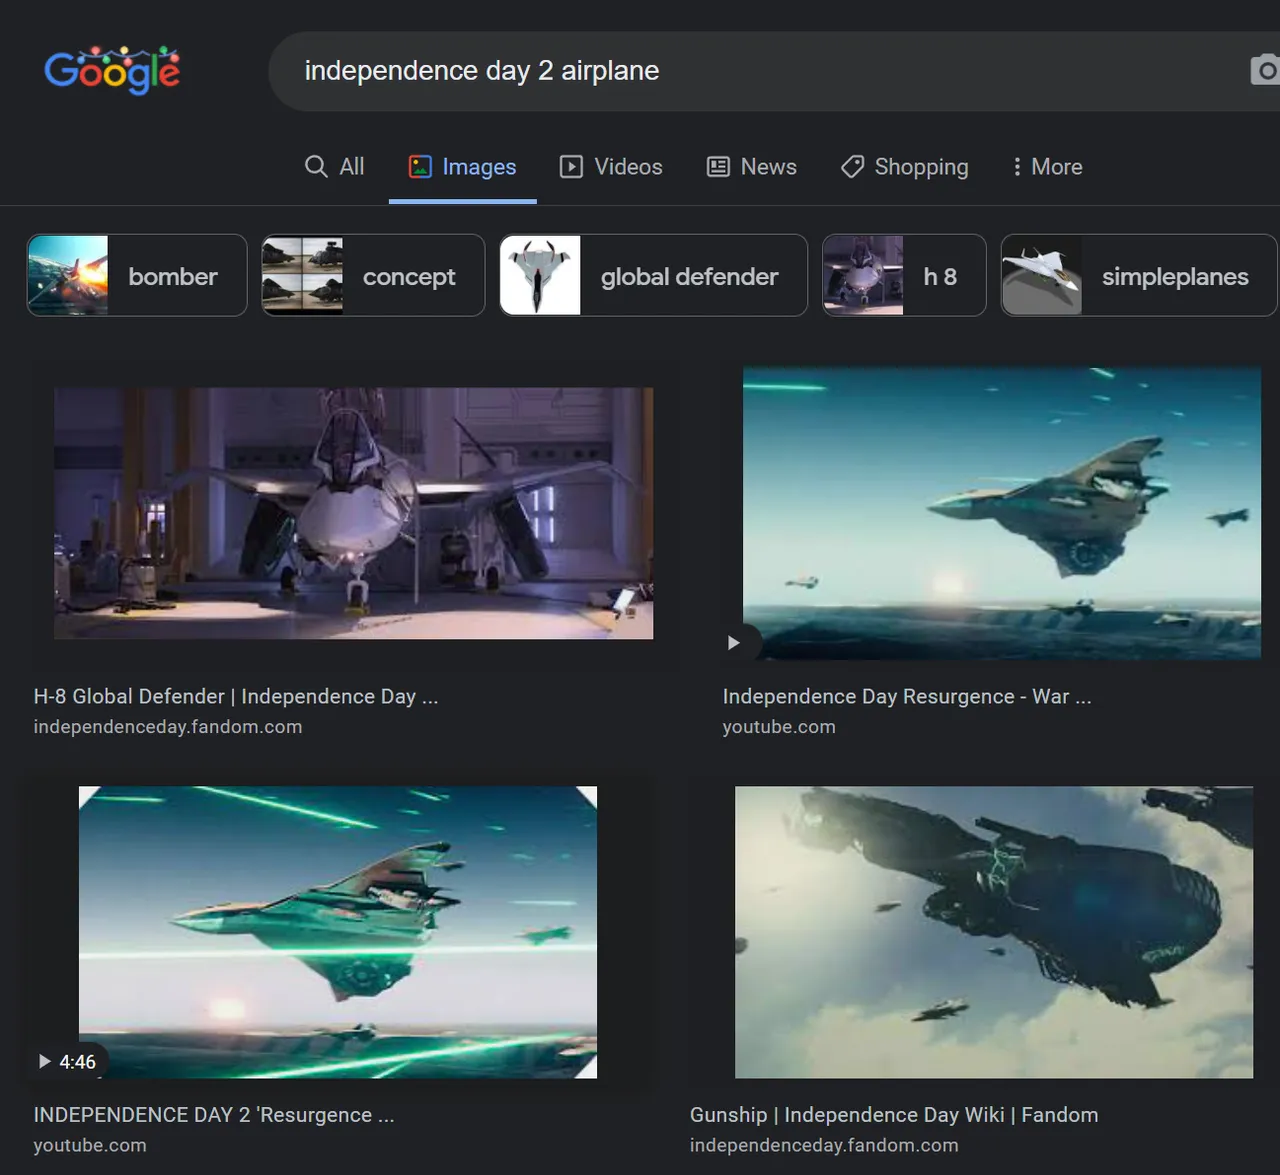Click the Google logo

(112, 70)
